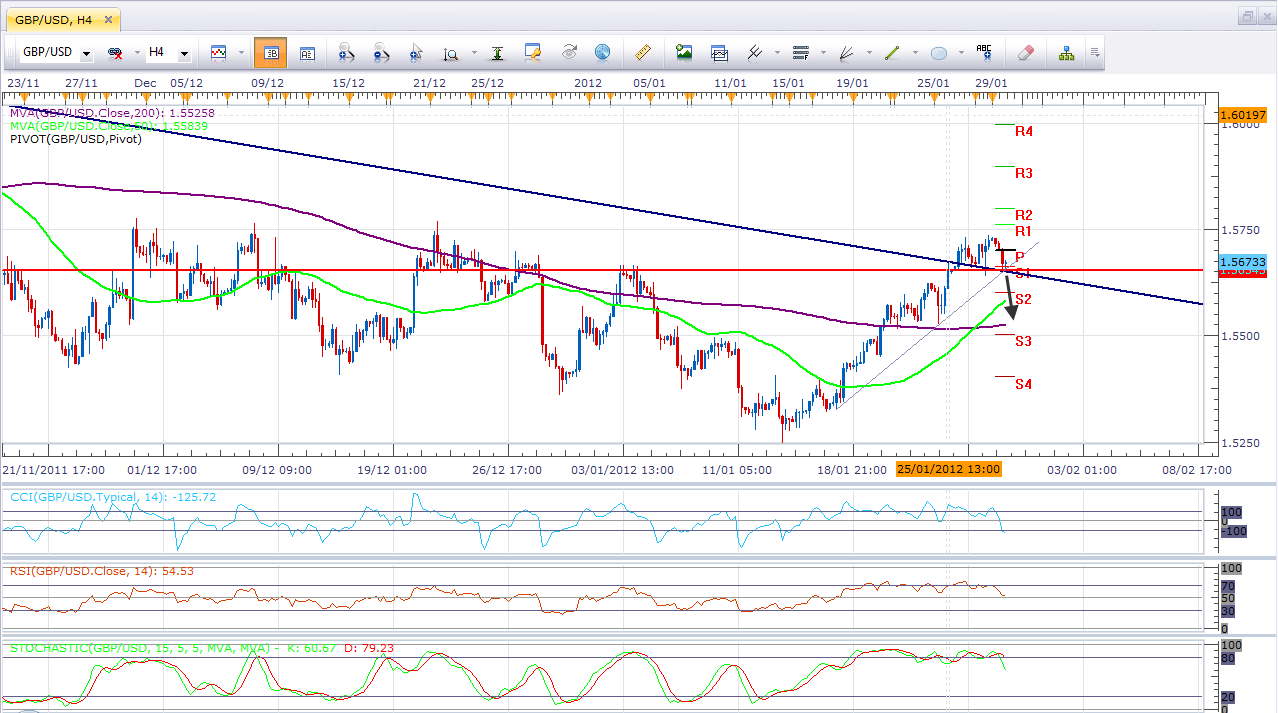Click the R3 pivot level label
1278x713 pixels.
[x=1024, y=173]
